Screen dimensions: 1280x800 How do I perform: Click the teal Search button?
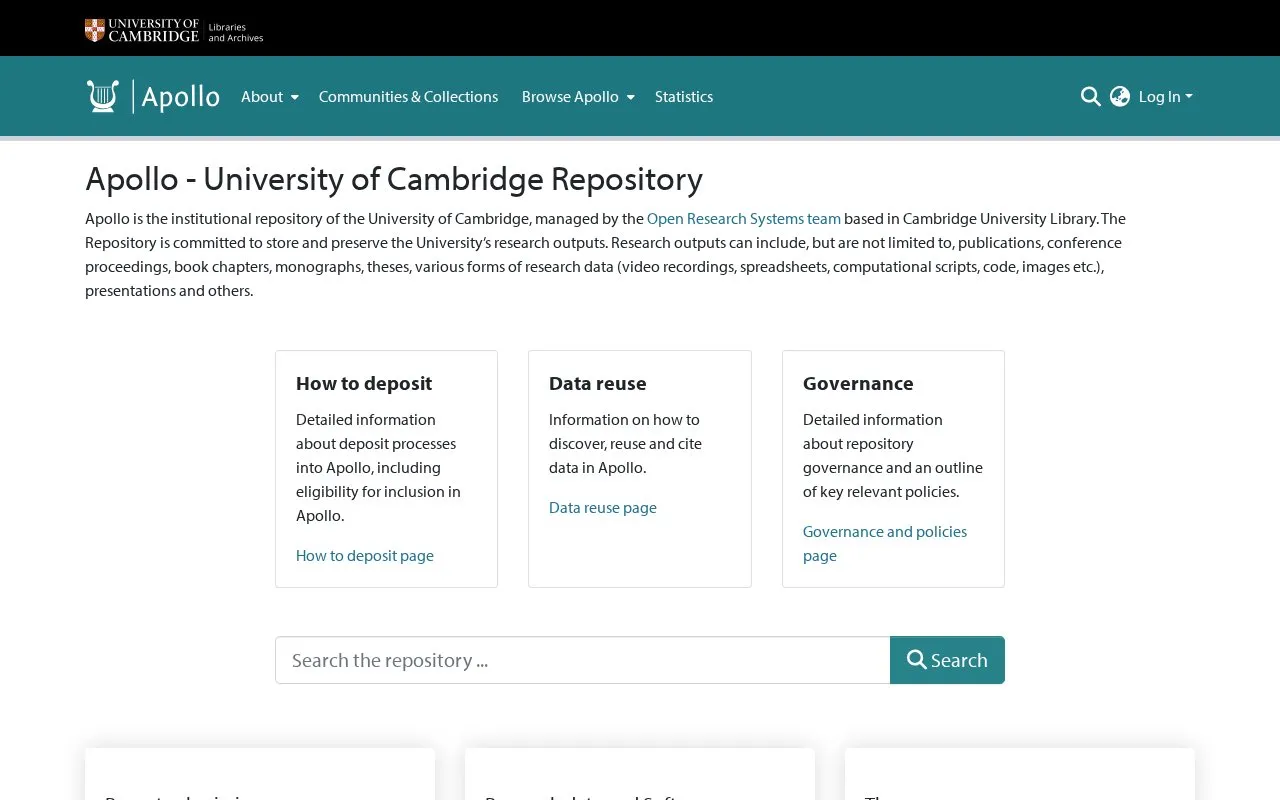947,660
